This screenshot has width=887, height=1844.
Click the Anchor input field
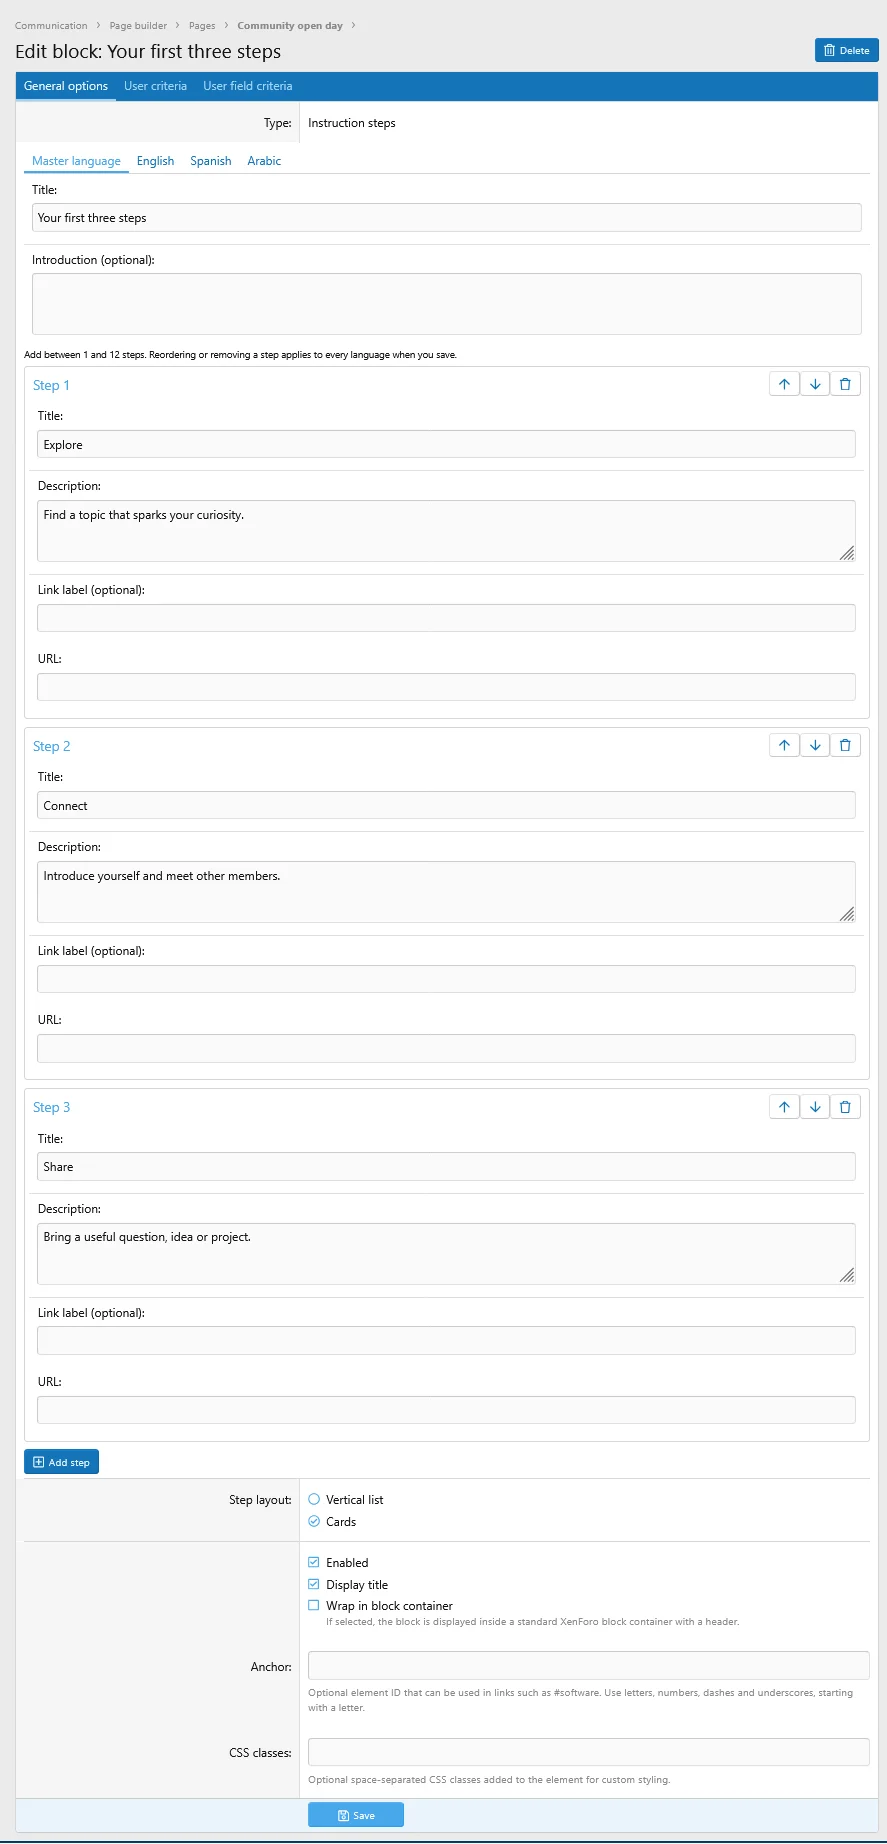click(589, 1665)
